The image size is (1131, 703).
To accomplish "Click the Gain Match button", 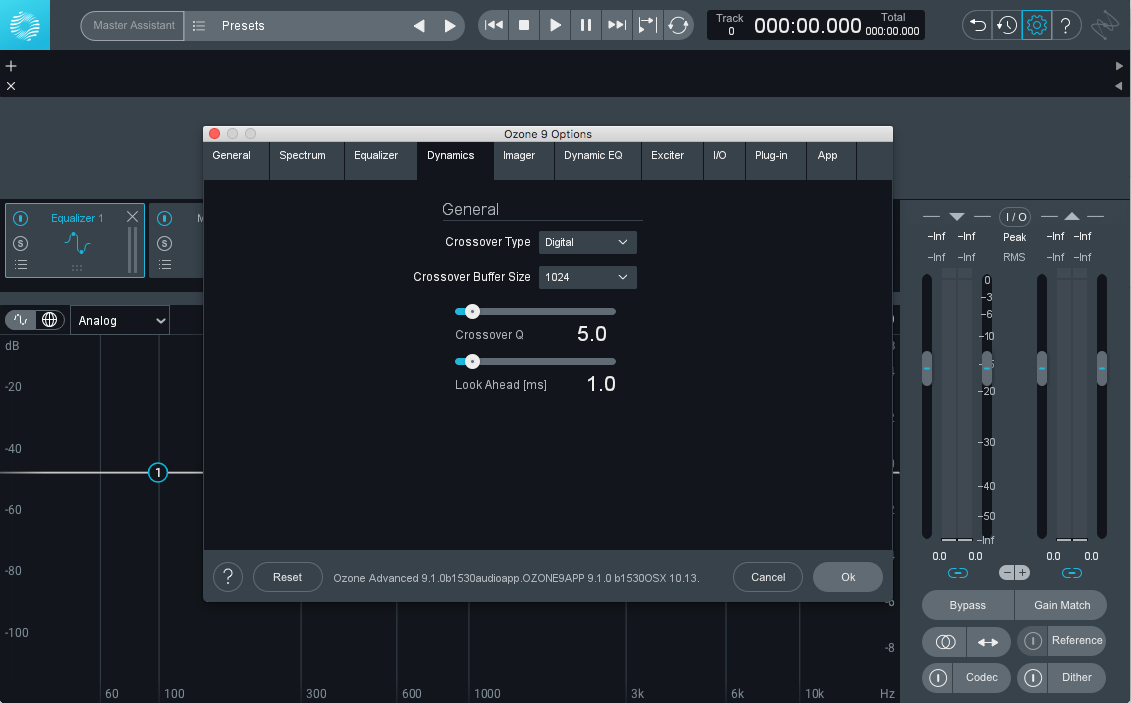I will (x=1061, y=605).
